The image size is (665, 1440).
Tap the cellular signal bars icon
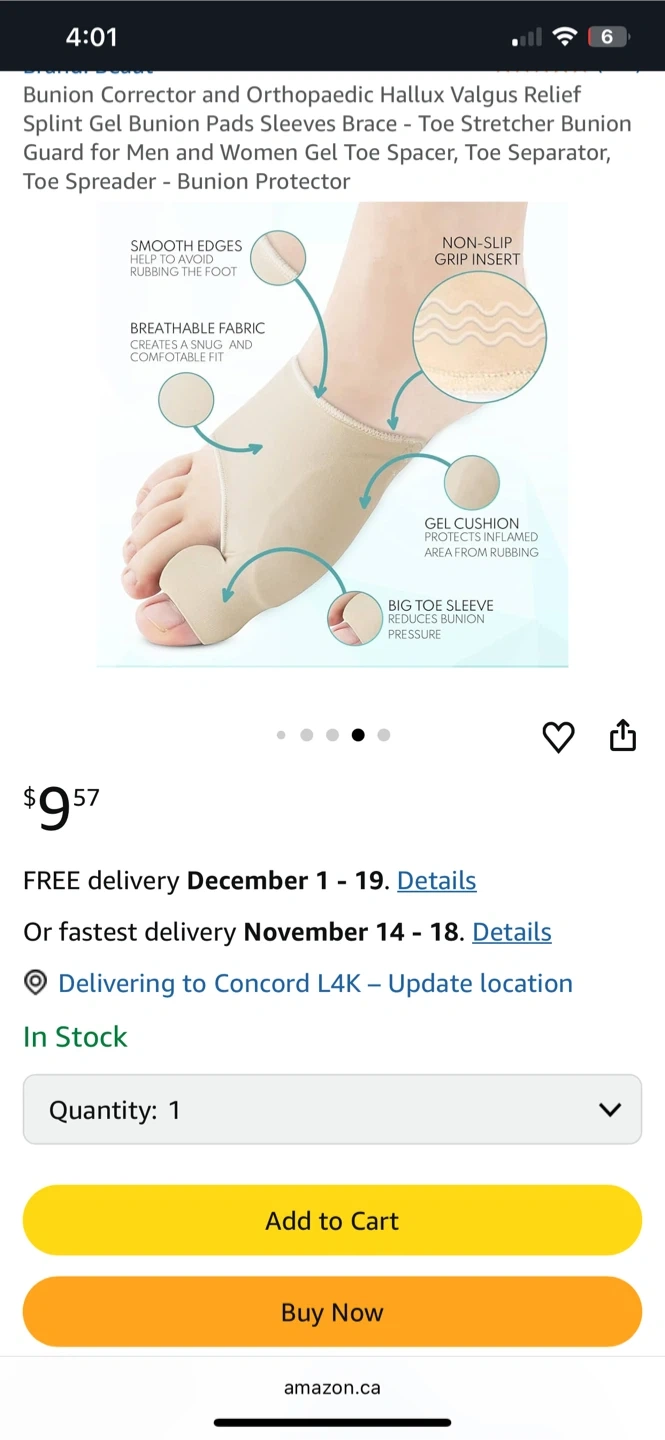coord(527,38)
